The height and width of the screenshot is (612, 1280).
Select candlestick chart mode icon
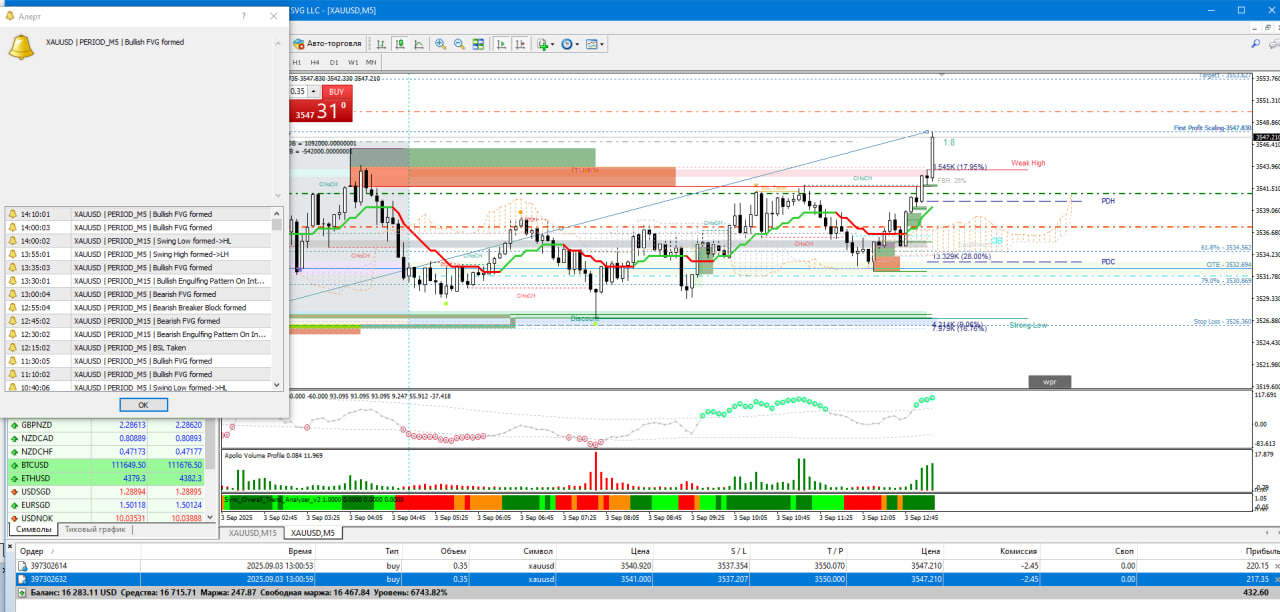click(400, 44)
